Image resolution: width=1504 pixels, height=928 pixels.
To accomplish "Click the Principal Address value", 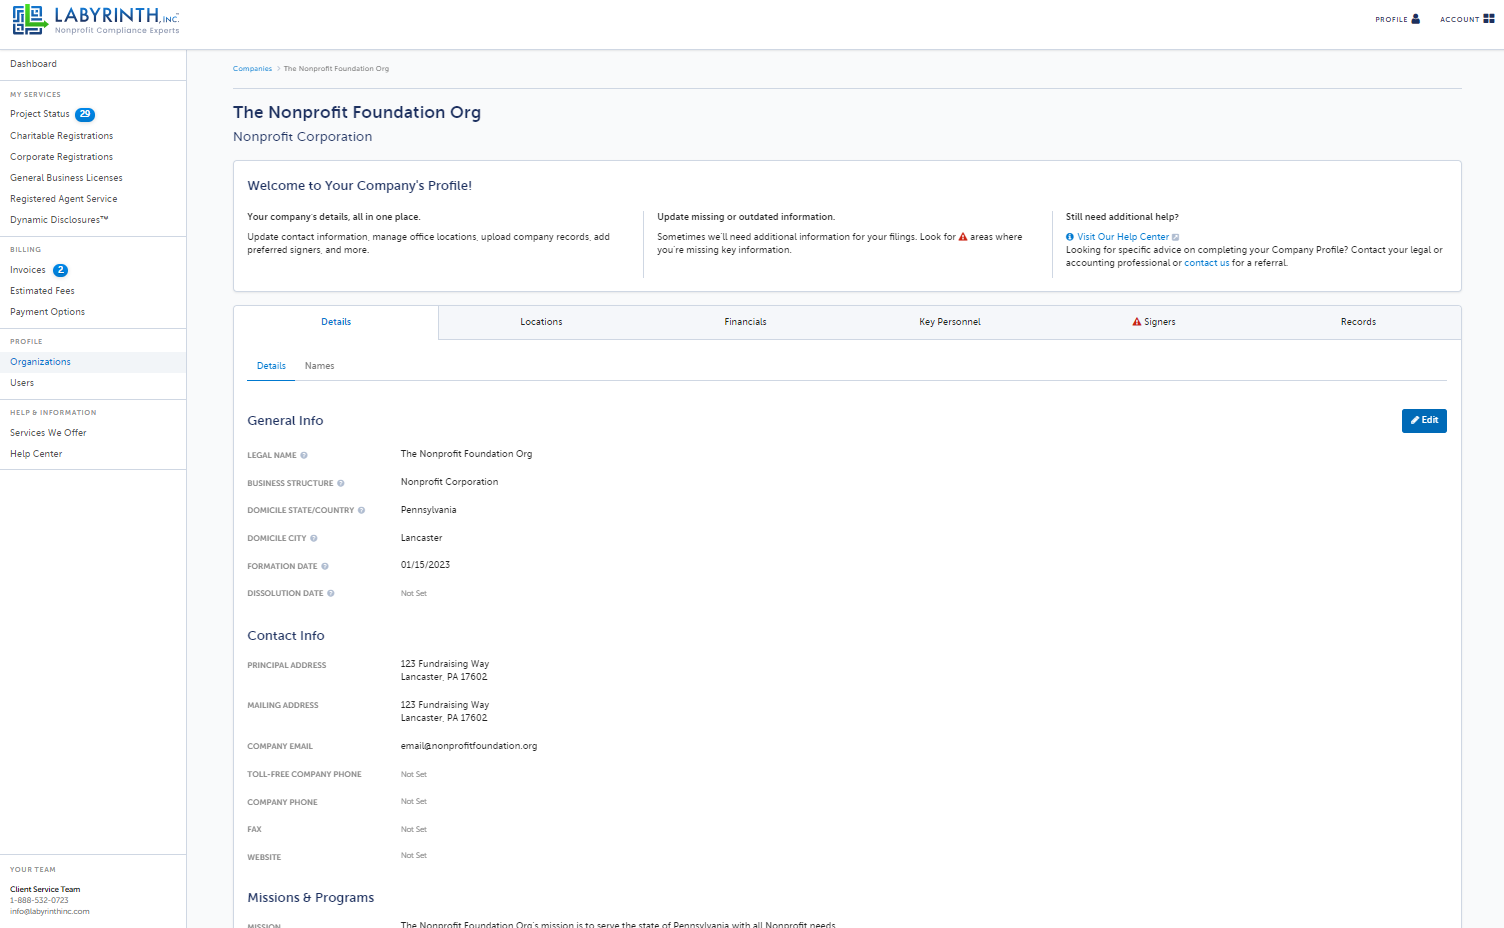I will point(445,670).
